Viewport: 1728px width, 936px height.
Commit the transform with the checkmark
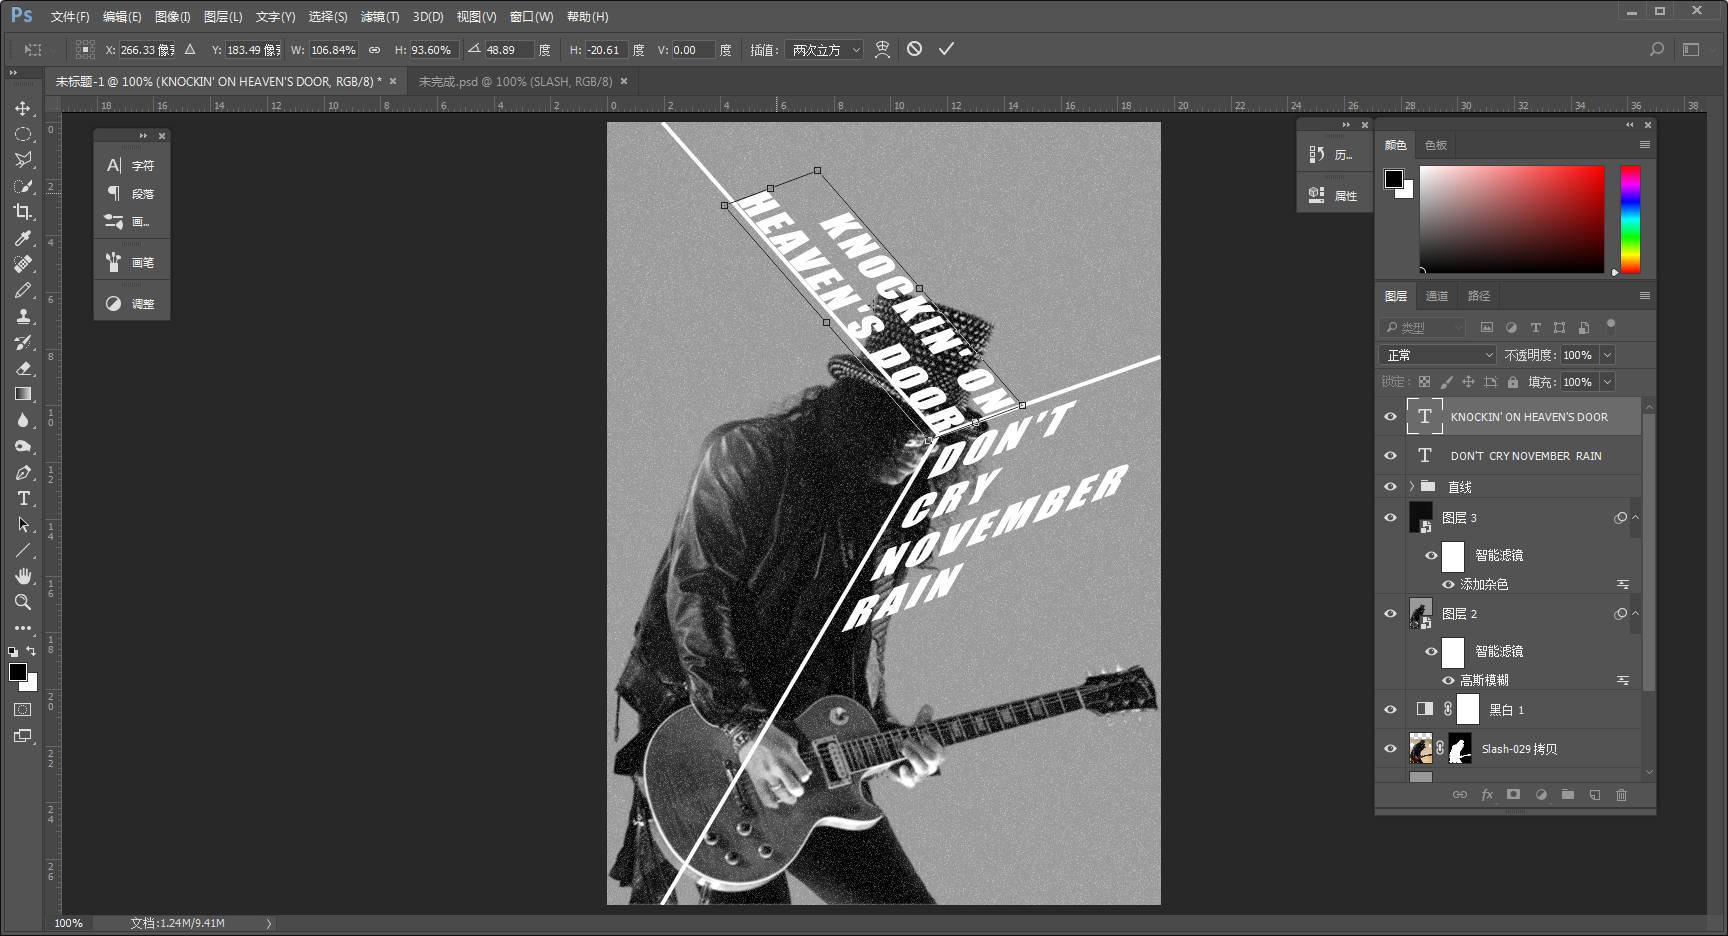946,49
